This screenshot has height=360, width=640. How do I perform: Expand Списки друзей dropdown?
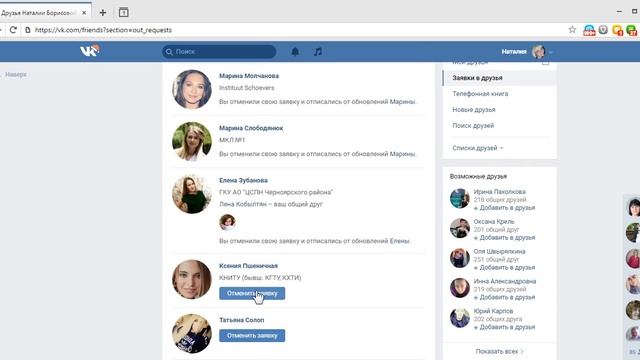pyautogui.click(x=477, y=148)
